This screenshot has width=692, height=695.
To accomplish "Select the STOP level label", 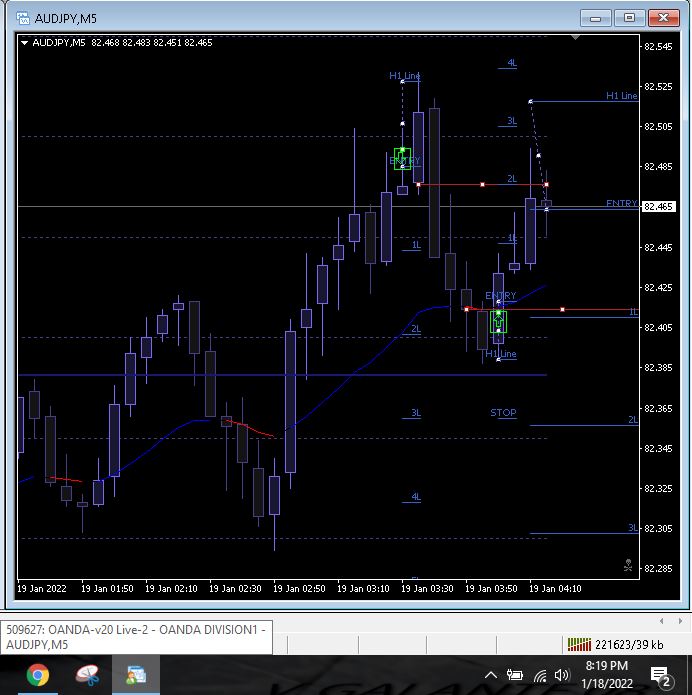I will [503, 413].
